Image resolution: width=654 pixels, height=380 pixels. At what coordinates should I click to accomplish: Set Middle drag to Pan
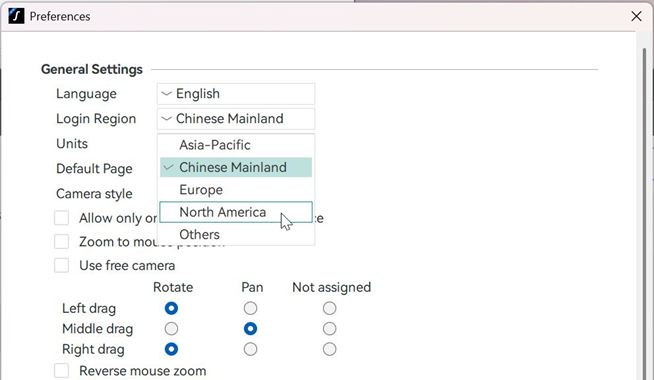coord(250,329)
